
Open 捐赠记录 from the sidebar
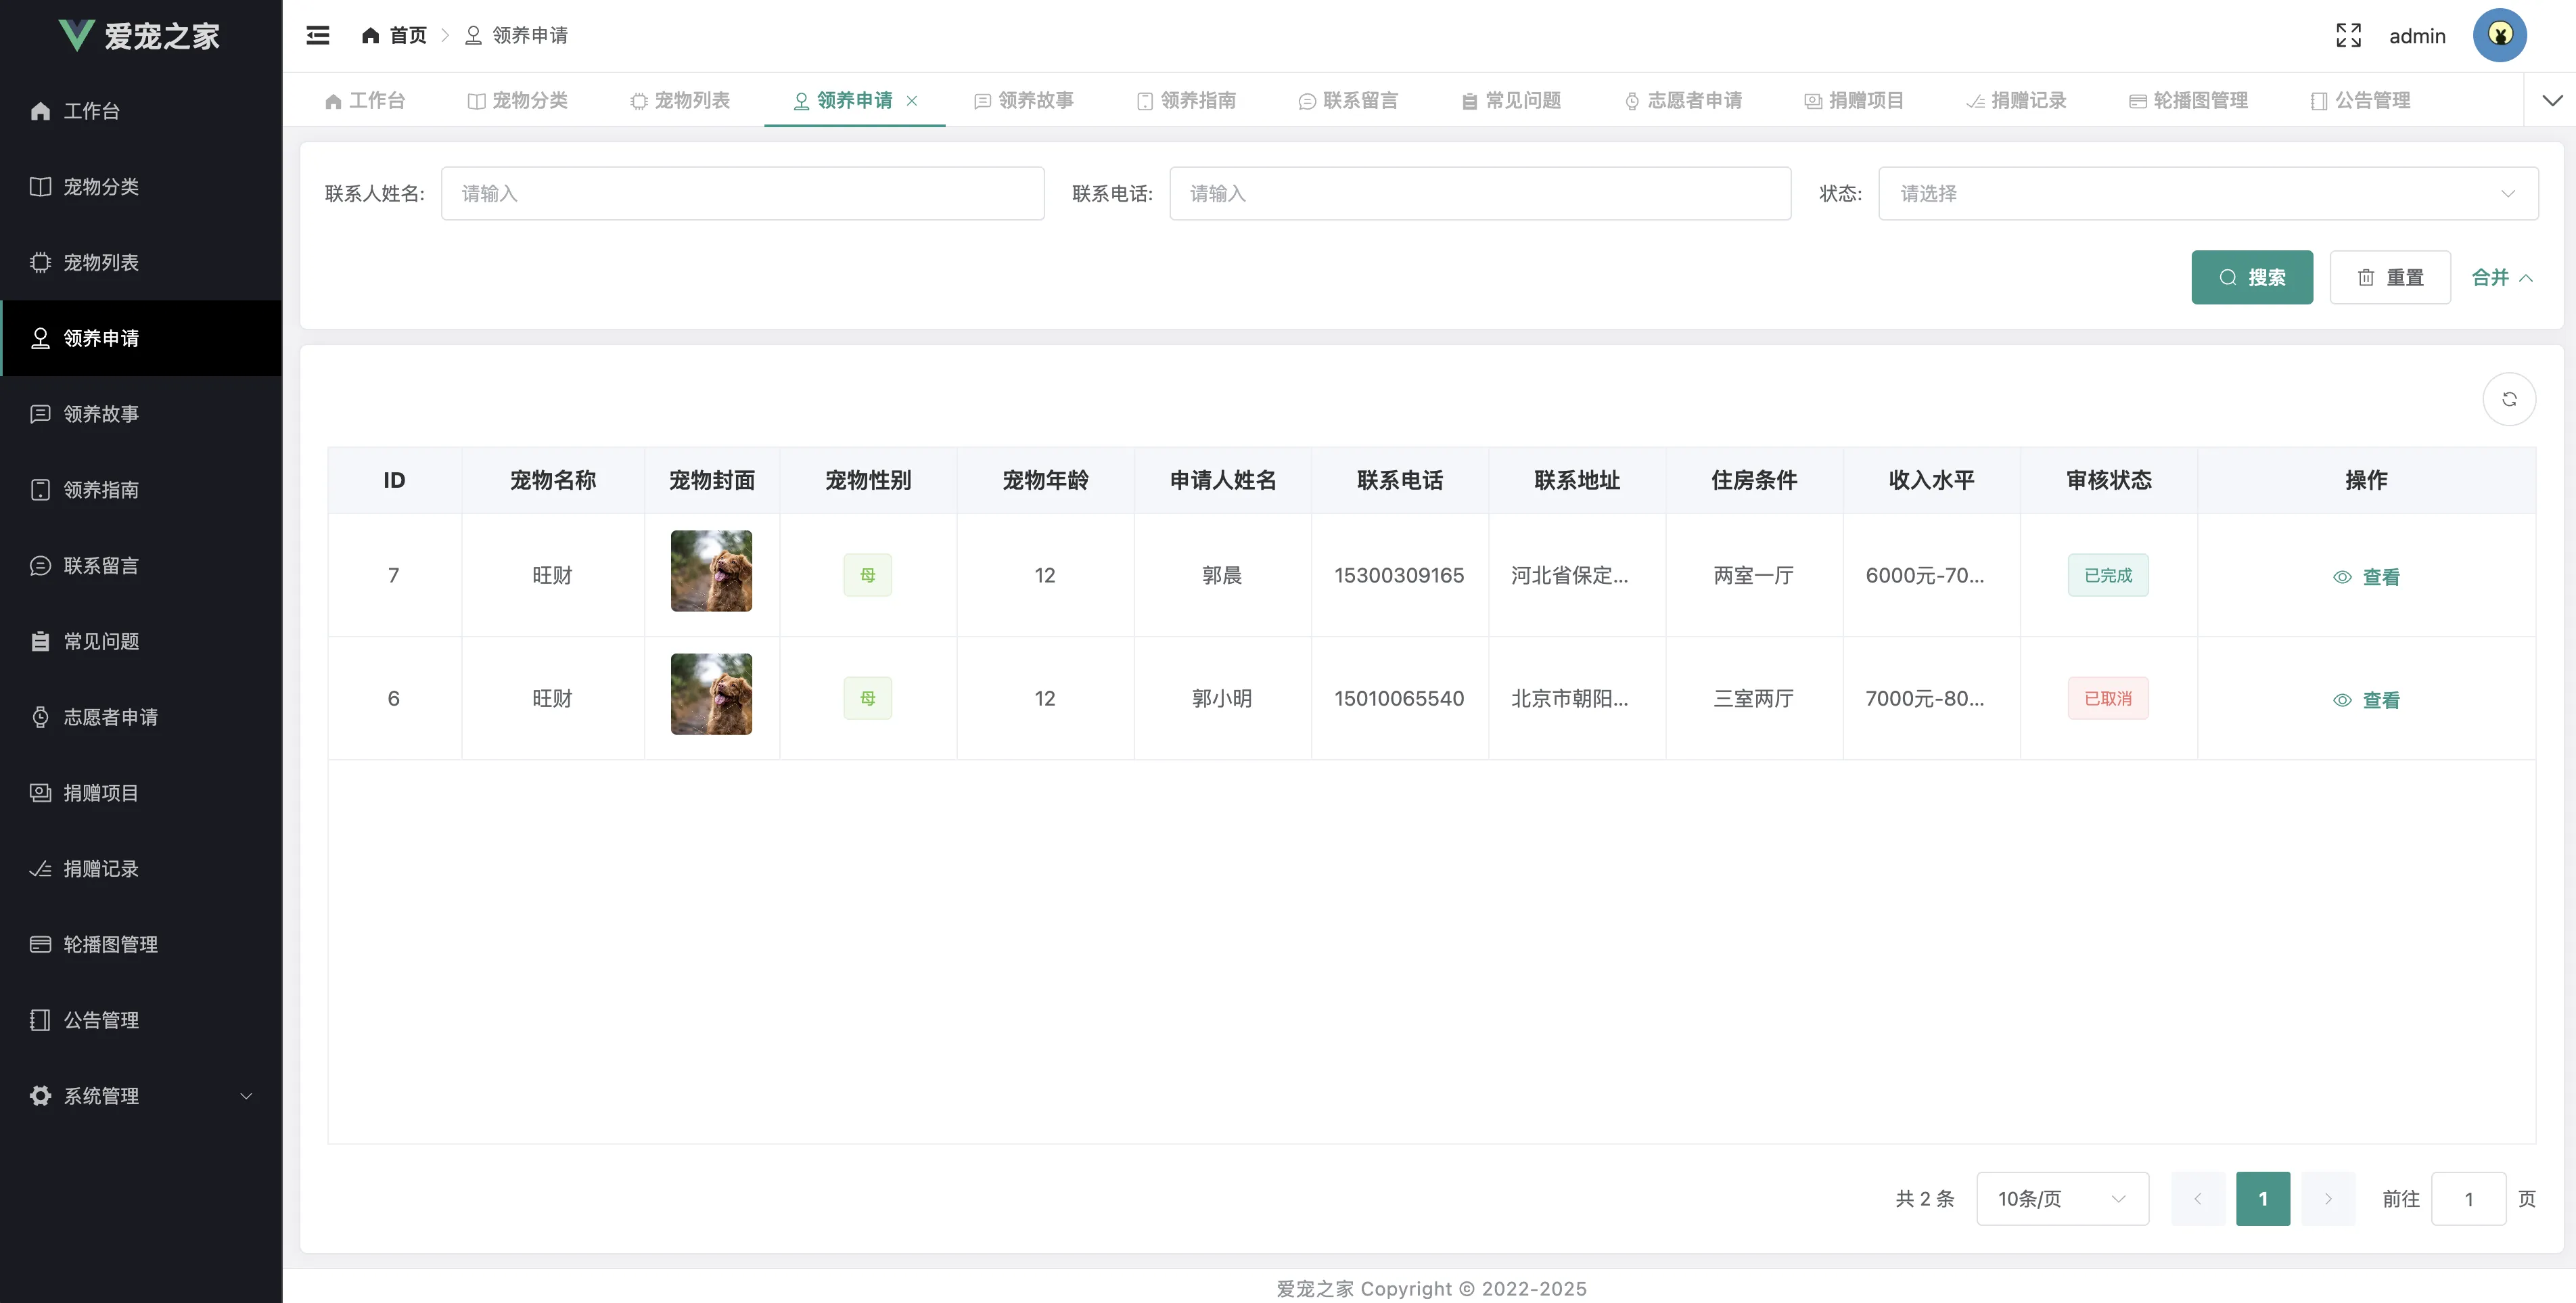[x=101, y=868]
